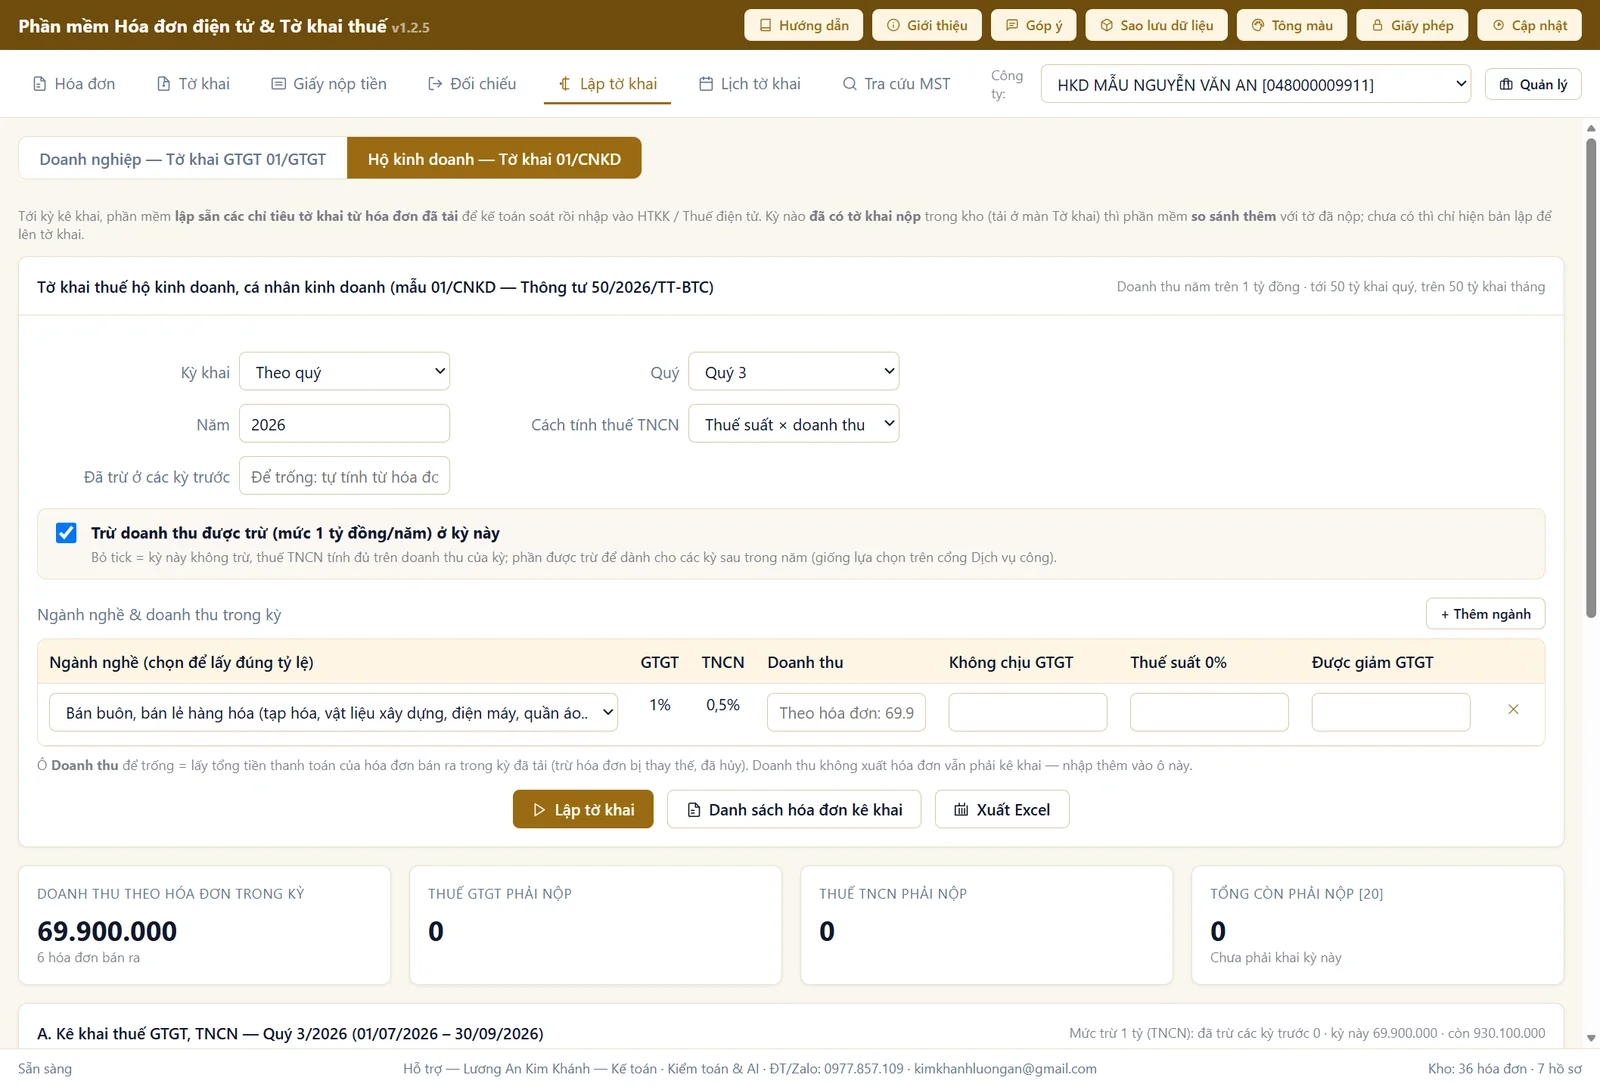Open the Lịch tờ khai menu tab
The image size is (1600, 1087).
tap(749, 84)
